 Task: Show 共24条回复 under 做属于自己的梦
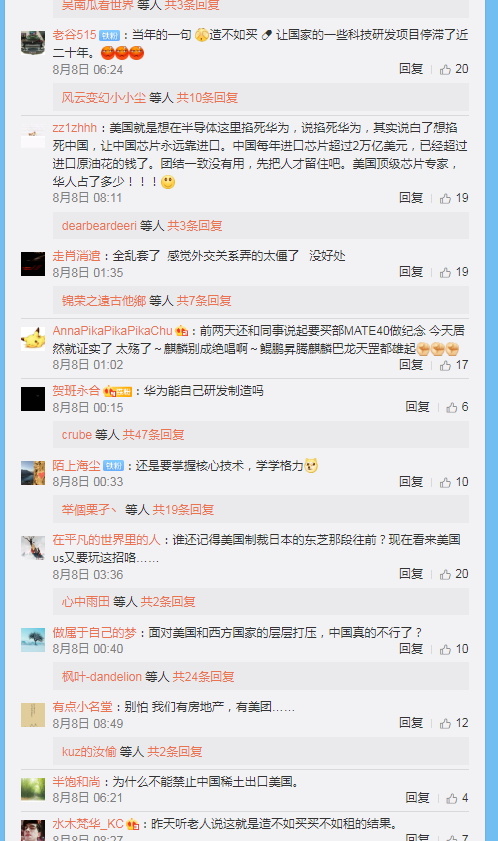(203, 677)
